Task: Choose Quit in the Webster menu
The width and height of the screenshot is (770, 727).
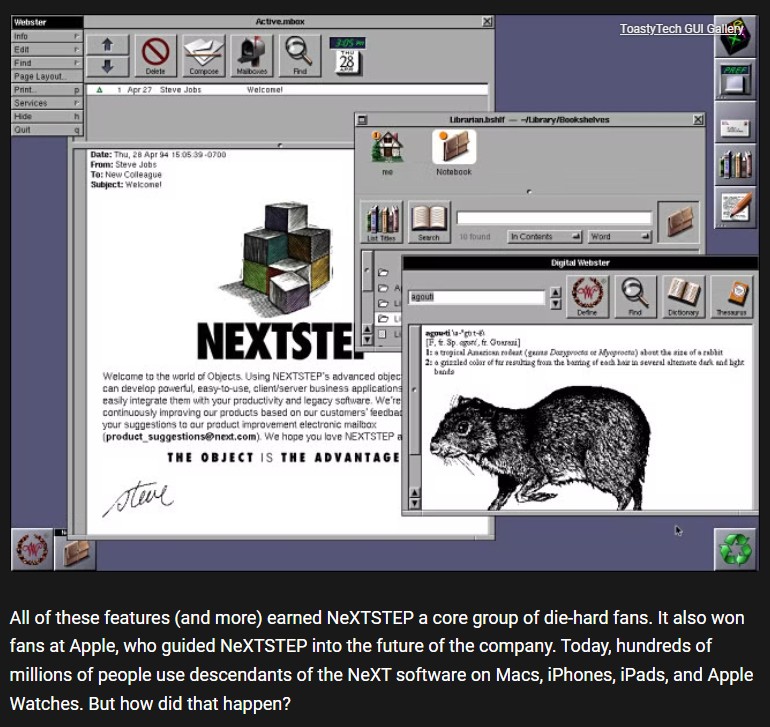Action: (x=47, y=130)
